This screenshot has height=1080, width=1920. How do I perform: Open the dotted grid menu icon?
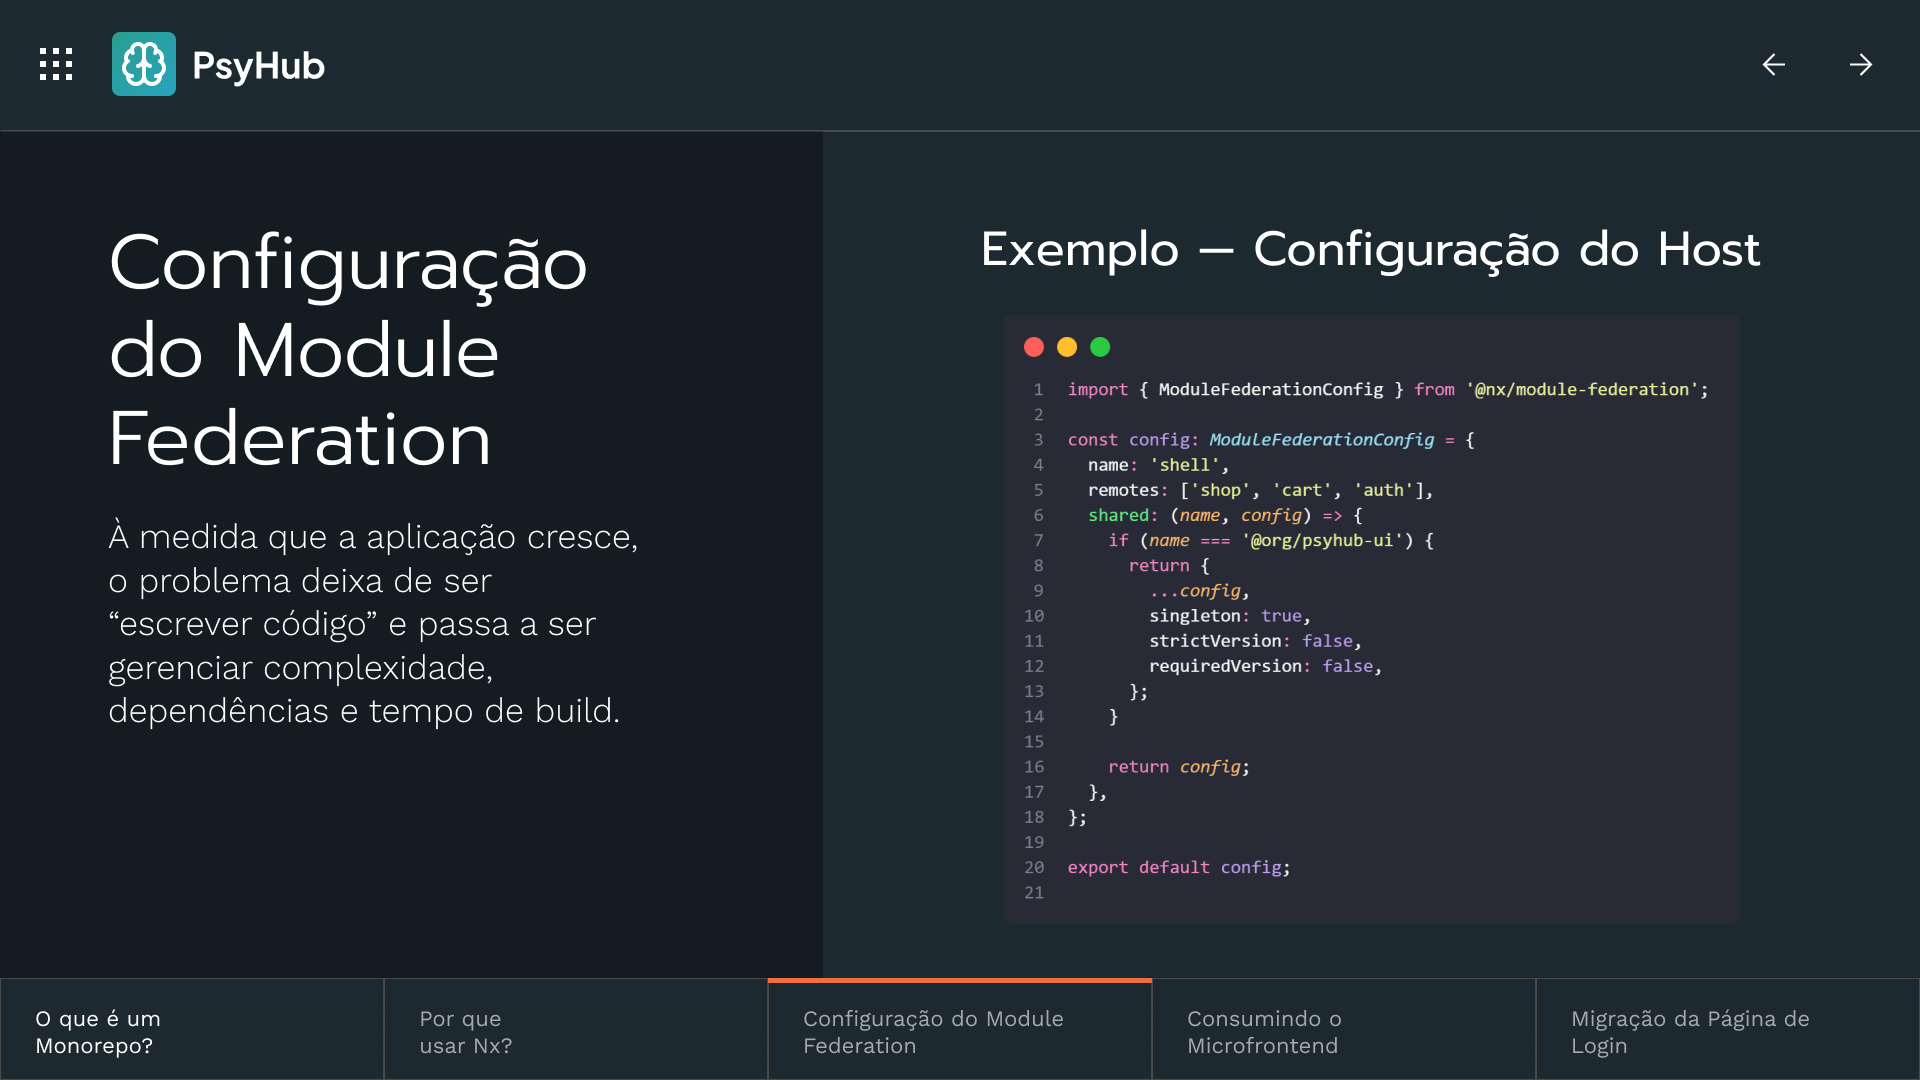click(x=56, y=64)
